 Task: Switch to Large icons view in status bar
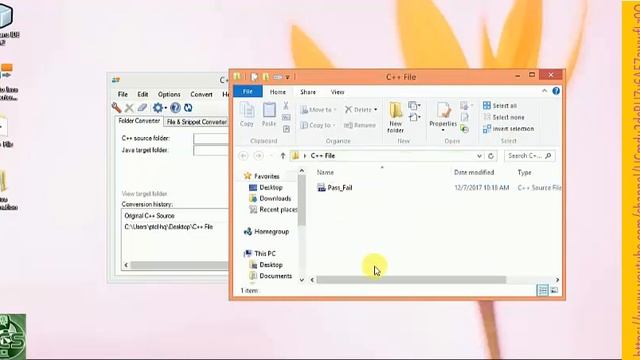(x=554, y=290)
